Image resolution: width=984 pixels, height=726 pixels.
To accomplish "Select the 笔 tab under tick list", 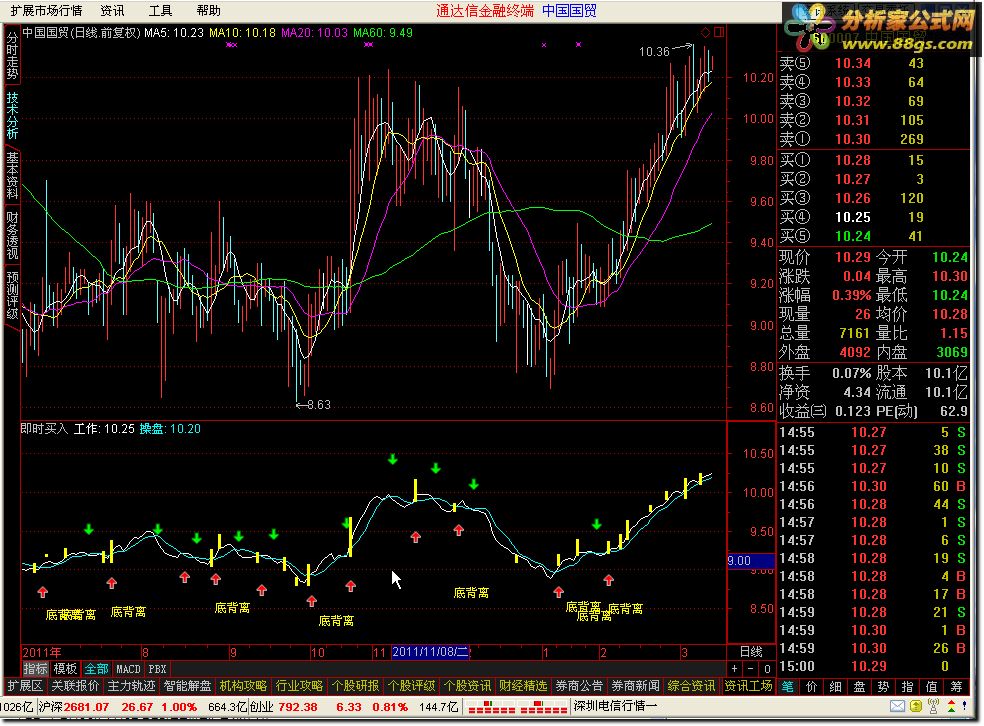I will [787, 686].
